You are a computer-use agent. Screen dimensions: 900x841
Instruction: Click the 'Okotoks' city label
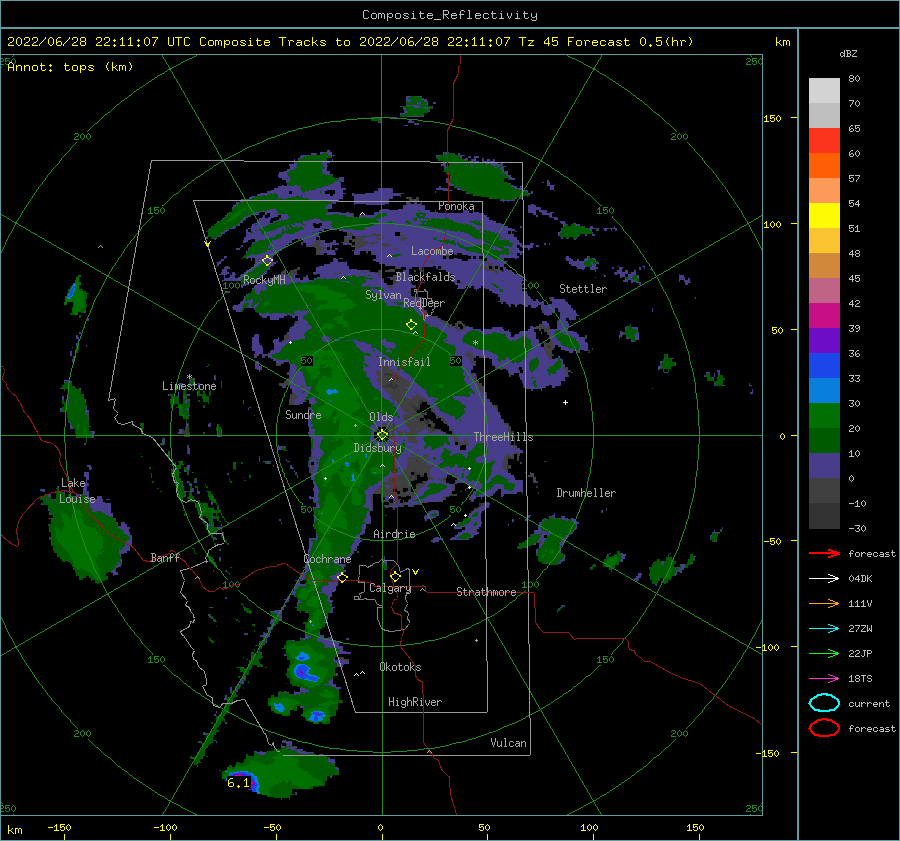pos(400,667)
